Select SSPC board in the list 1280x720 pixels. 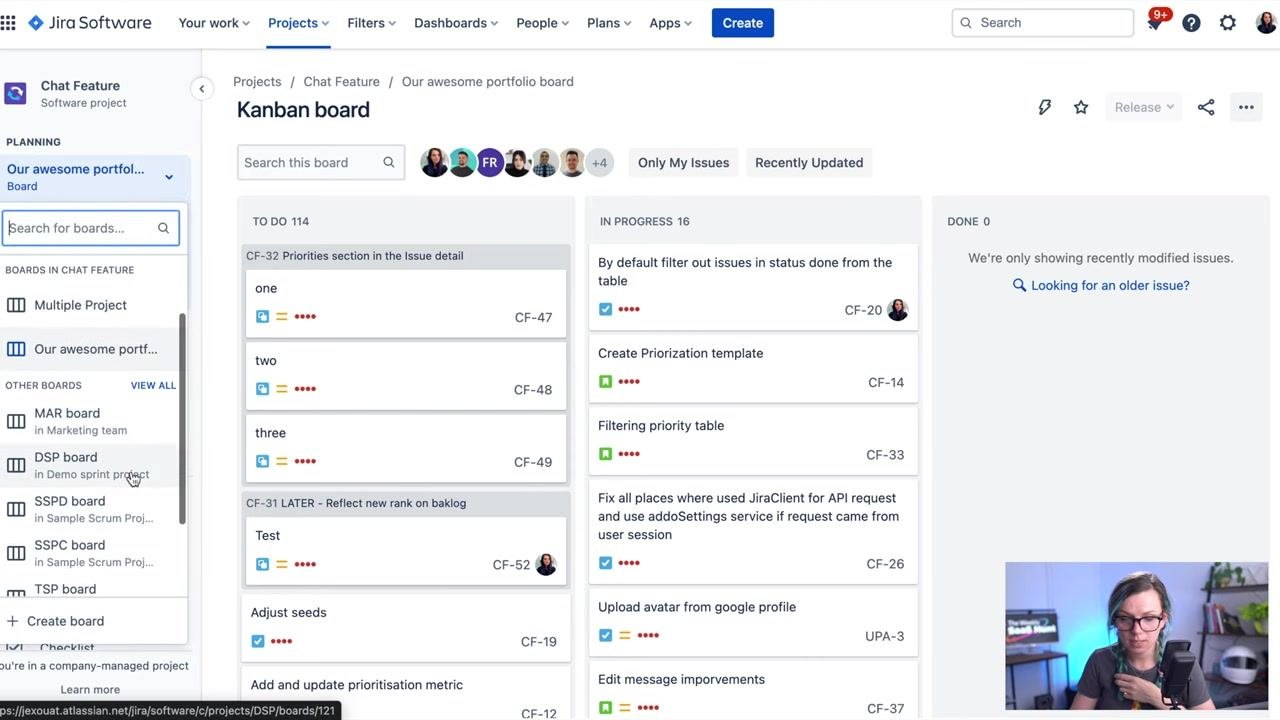92,553
